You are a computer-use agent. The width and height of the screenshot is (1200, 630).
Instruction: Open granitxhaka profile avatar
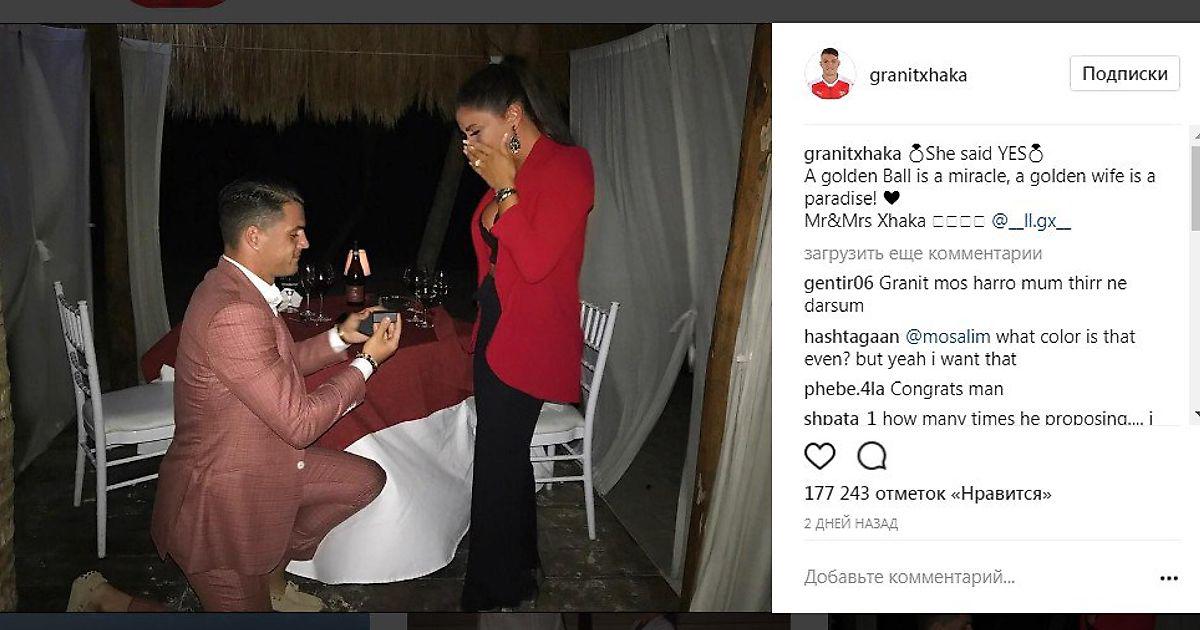[x=830, y=74]
